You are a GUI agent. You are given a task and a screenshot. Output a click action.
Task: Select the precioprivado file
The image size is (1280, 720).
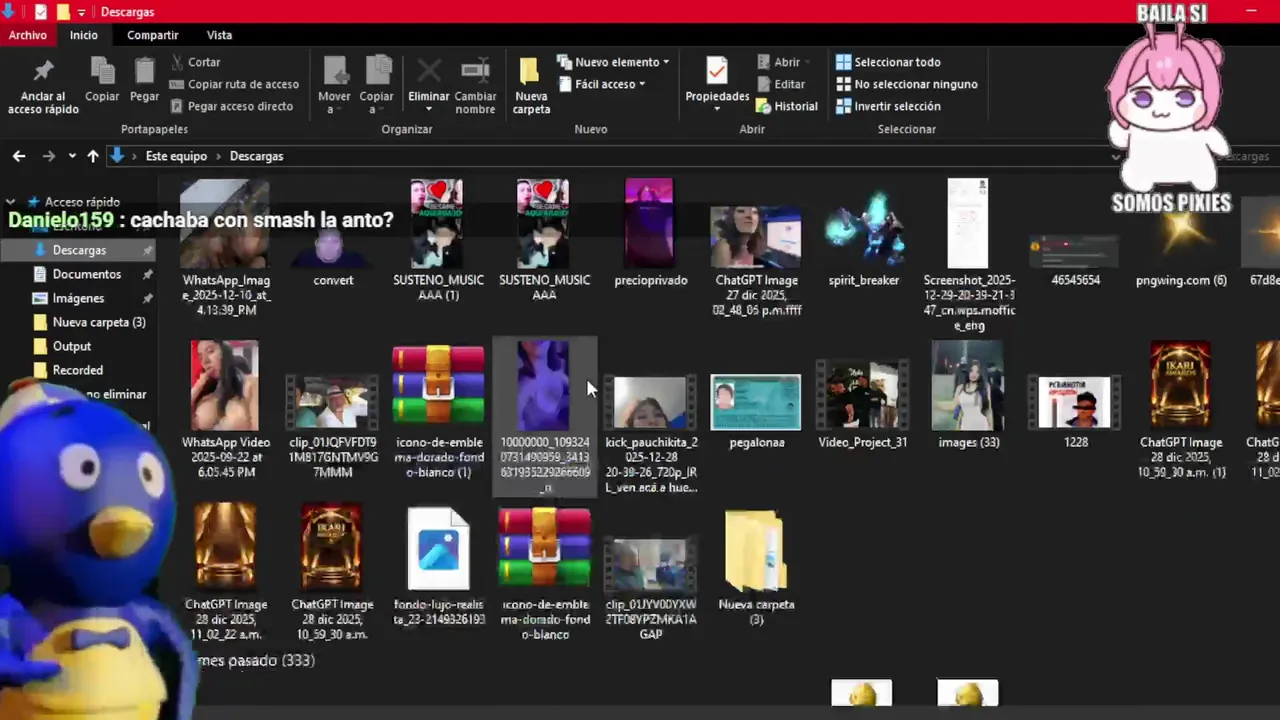pyautogui.click(x=650, y=235)
